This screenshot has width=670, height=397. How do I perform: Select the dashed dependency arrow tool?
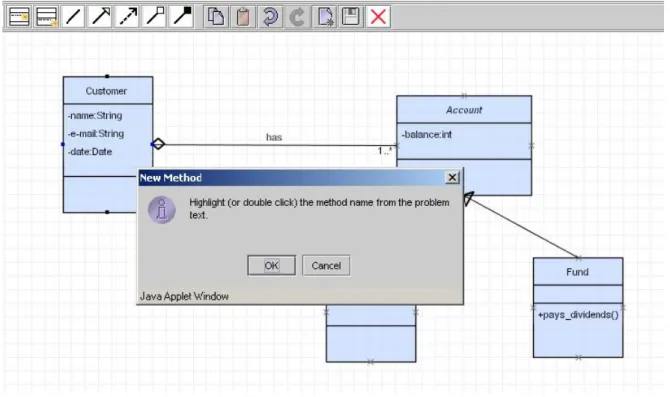pos(128,17)
